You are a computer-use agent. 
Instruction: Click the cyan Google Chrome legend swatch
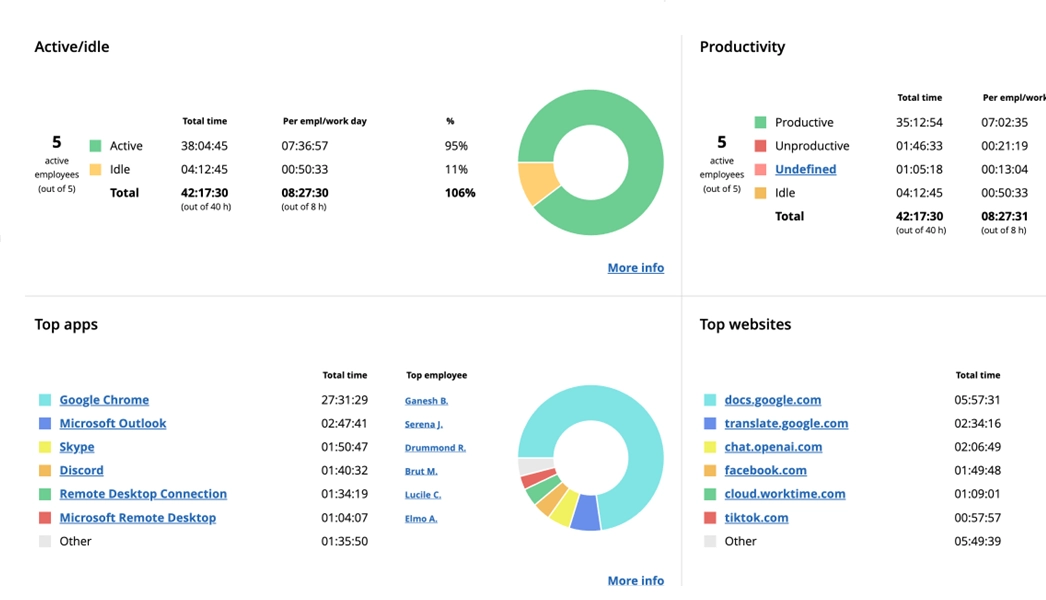coord(45,400)
